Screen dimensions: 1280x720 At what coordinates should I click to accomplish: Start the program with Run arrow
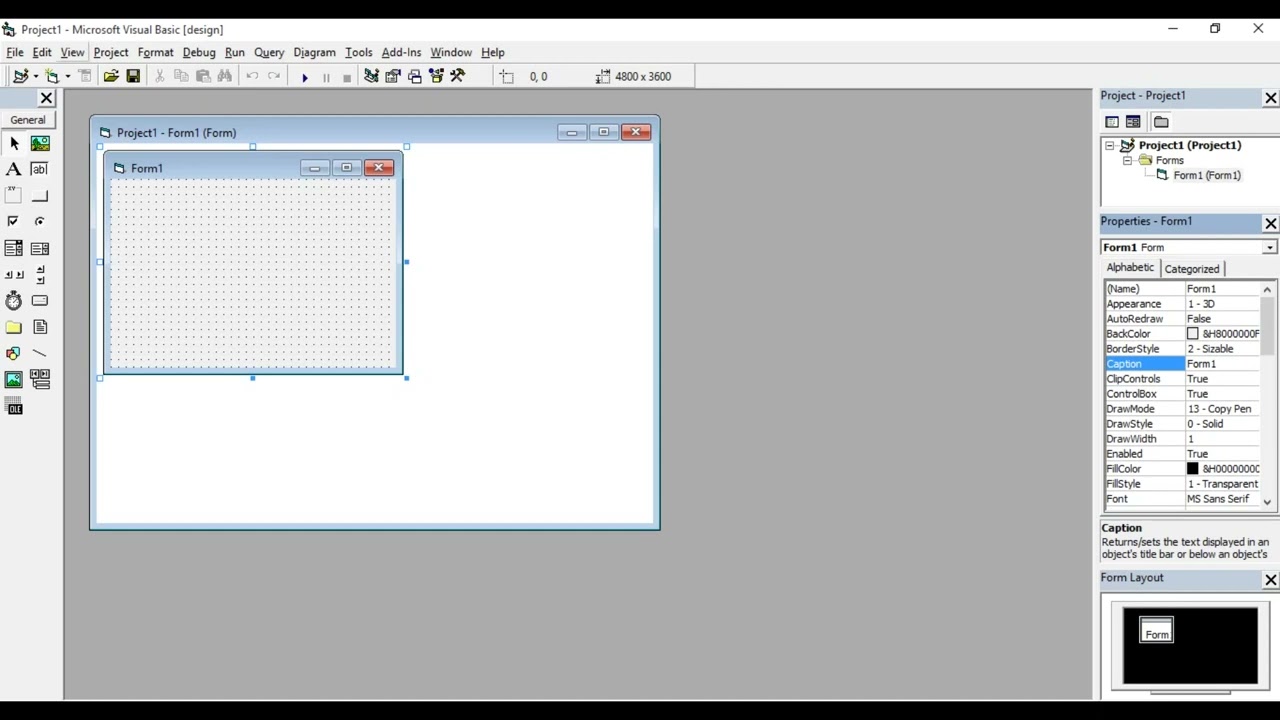click(x=305, y=77)
